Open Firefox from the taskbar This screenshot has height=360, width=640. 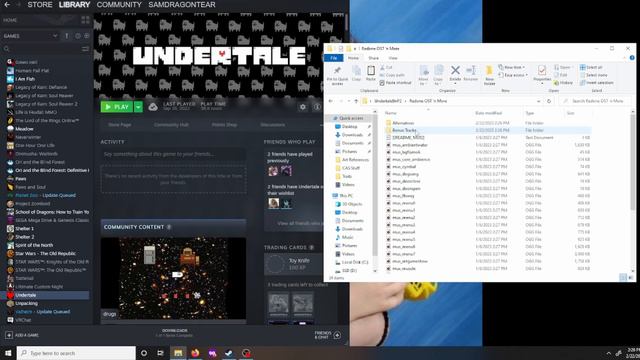[x=195, y=353]
